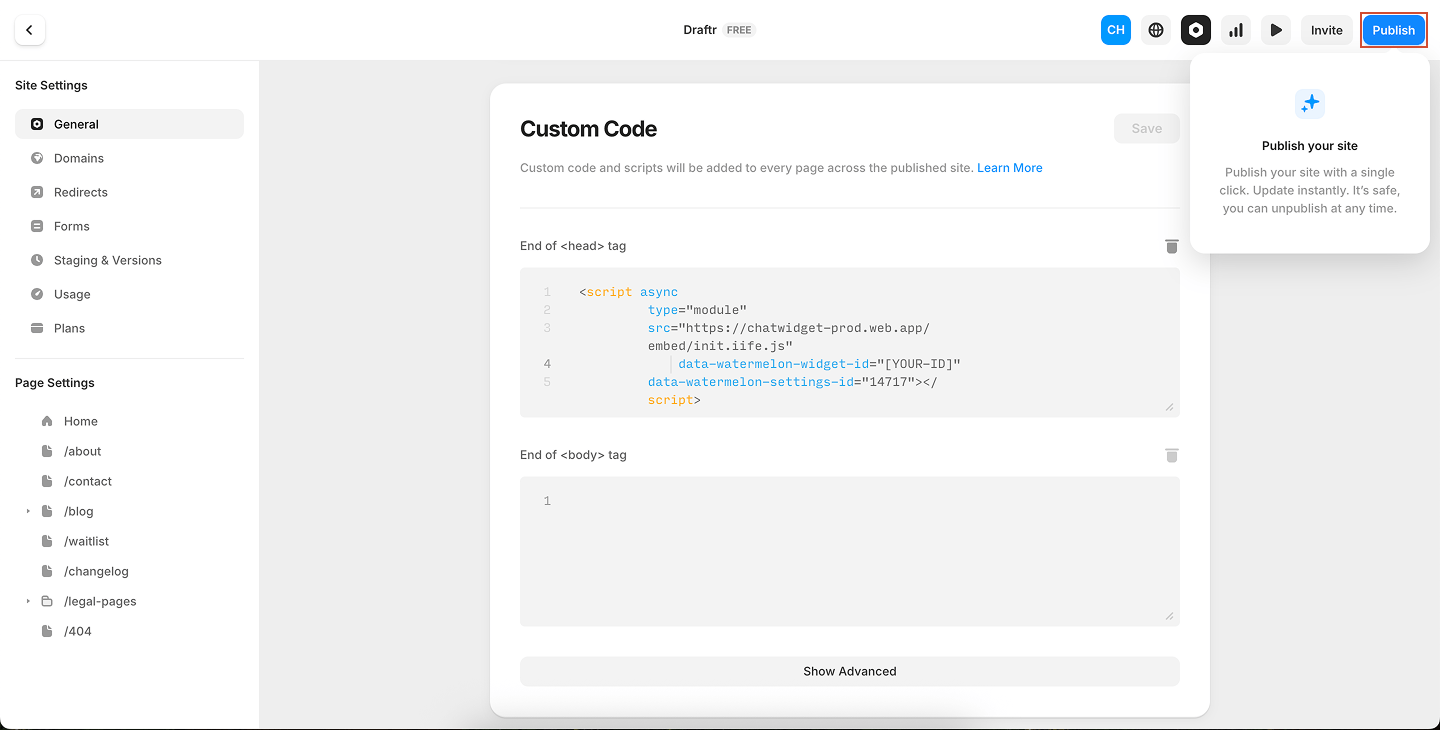
Task: Click the /404 page file icon
Action: 47,631
